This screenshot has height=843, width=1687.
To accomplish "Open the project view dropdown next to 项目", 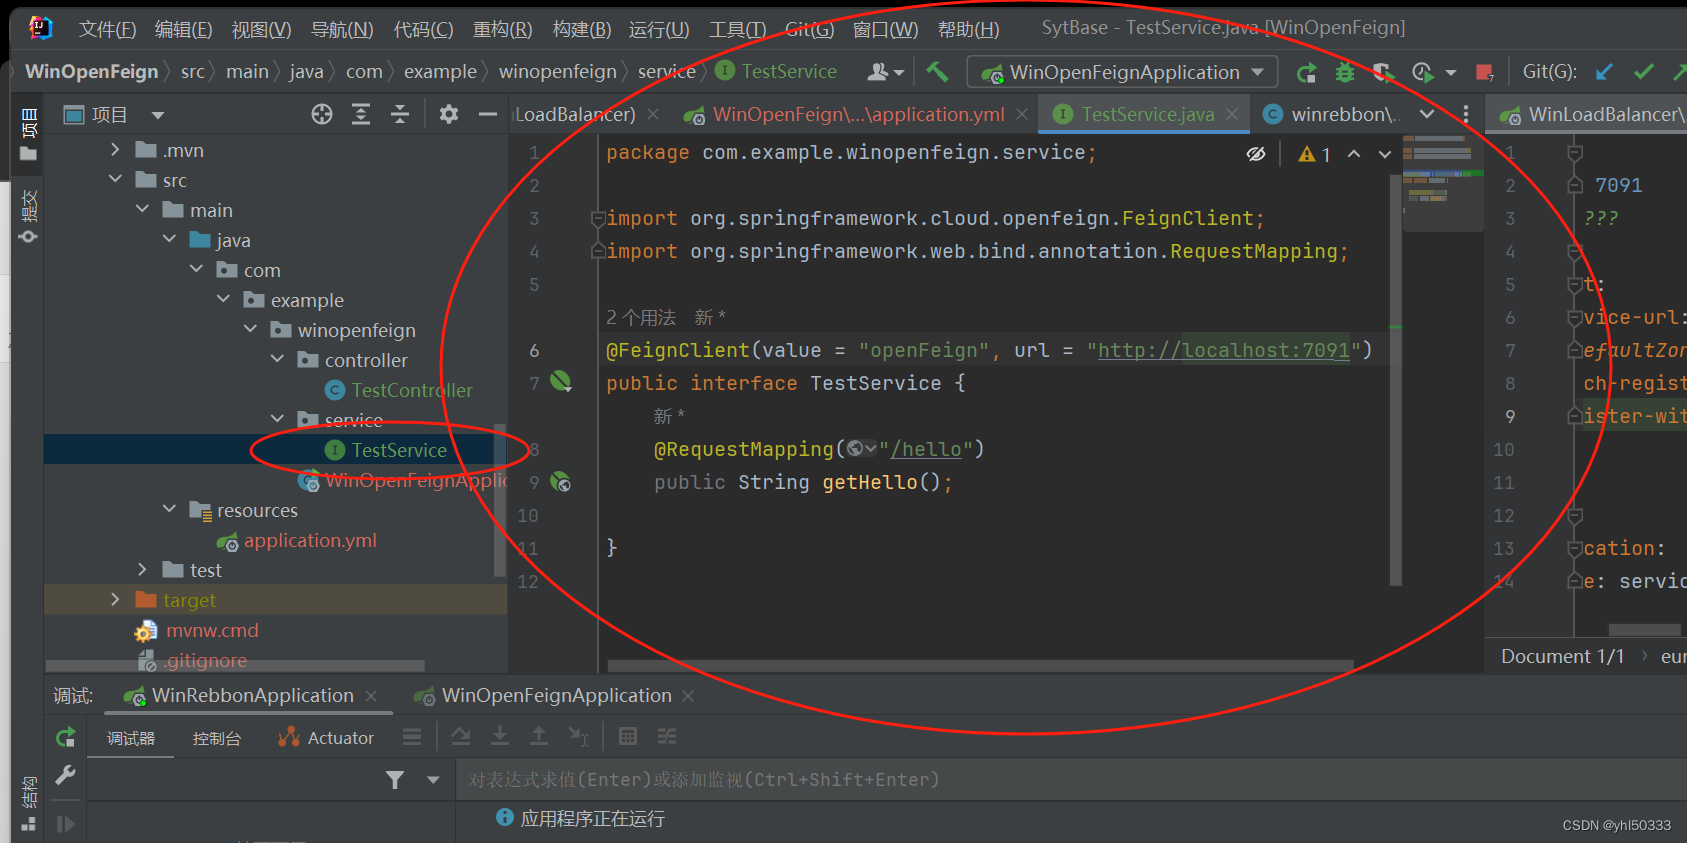I will (x=158, y=115).
